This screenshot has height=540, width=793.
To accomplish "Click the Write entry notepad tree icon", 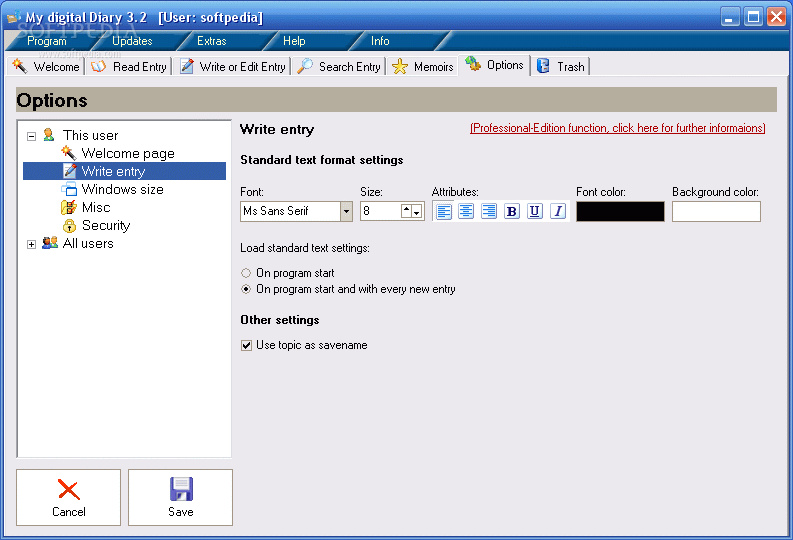I will (x=70, y=171).
